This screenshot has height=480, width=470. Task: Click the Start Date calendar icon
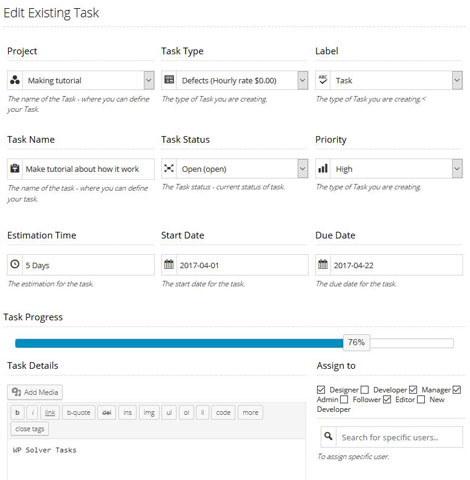click(x=169, y=264)
